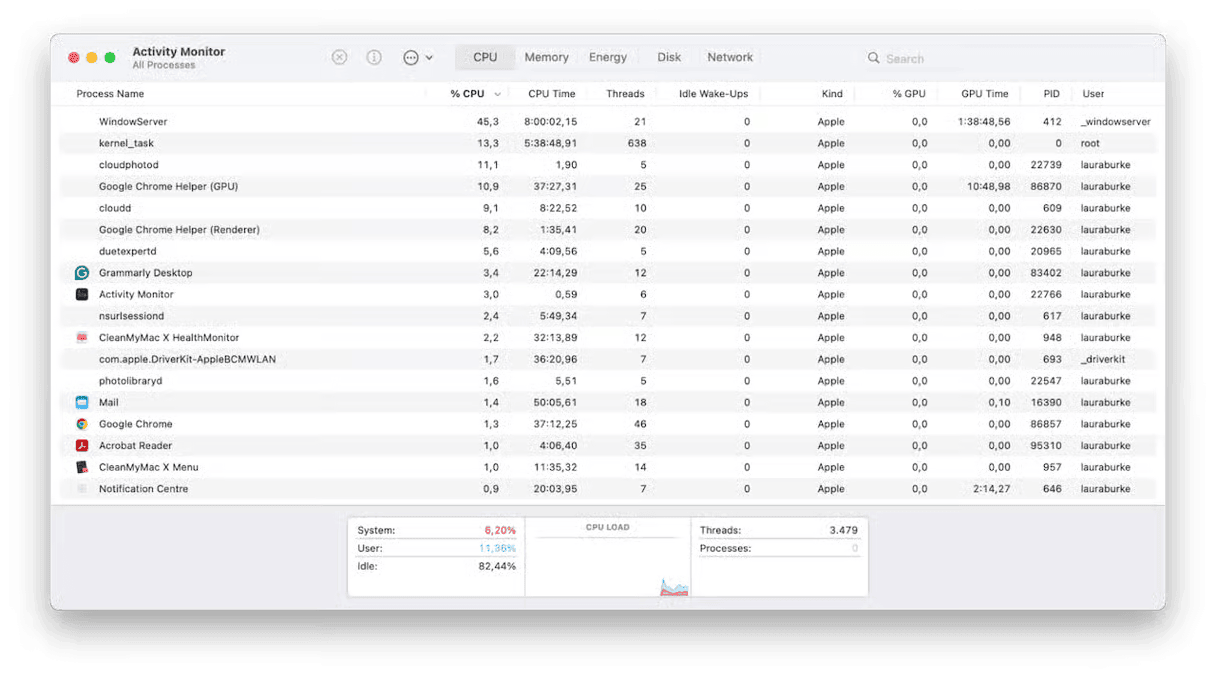The width and height of the screenshot is (1216, 677).
Task: Toggle the % CPU column sort arrow
Action: (498, 94)
